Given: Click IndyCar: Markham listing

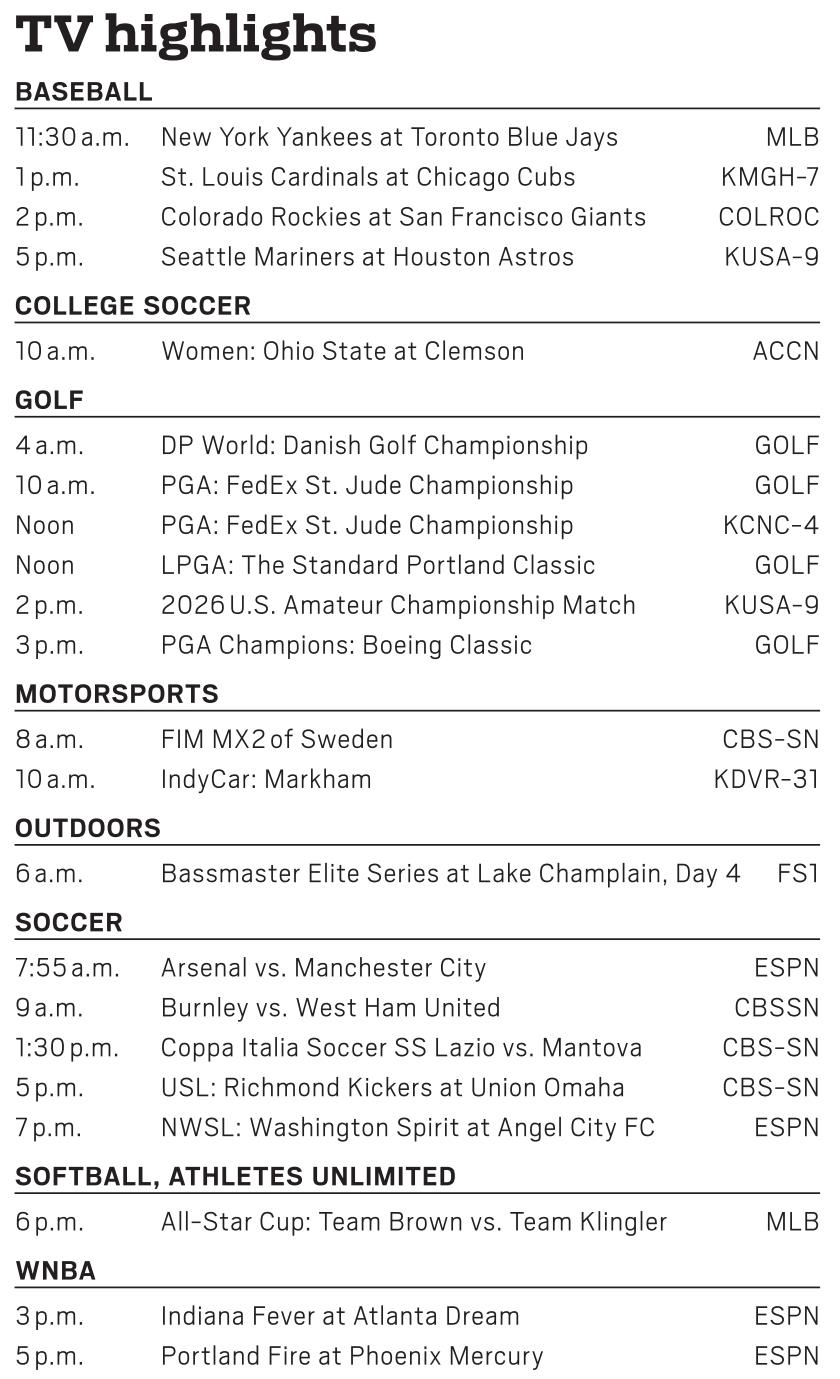Looking at the screenshot, I should coord(266,779).
